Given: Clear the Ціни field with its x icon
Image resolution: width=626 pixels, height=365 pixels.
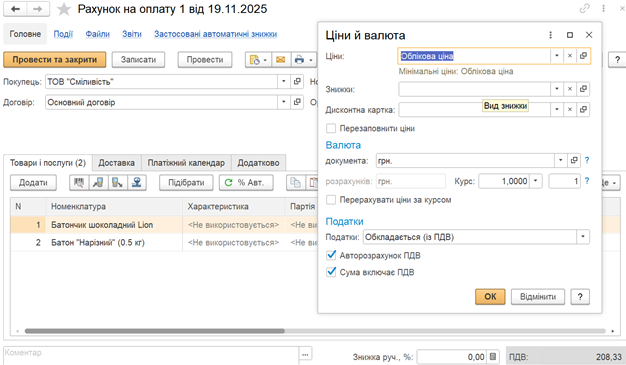Looking at the screenshot, I should pyautogui.click(x=570, y=56).
